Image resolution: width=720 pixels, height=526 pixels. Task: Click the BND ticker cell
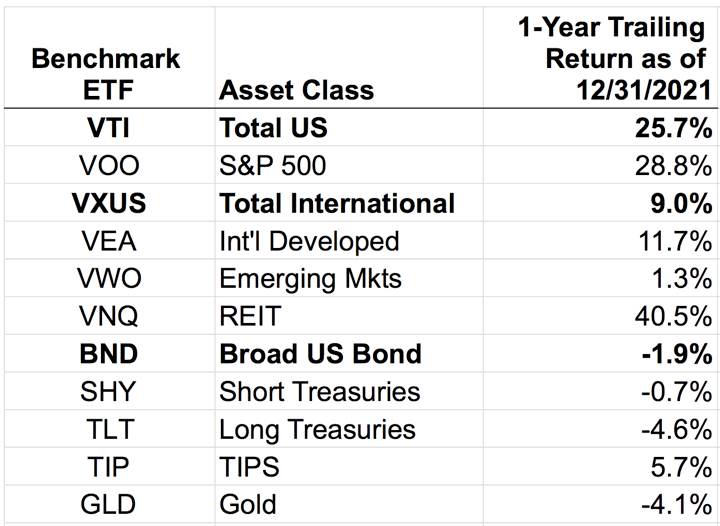pos(109,353)
